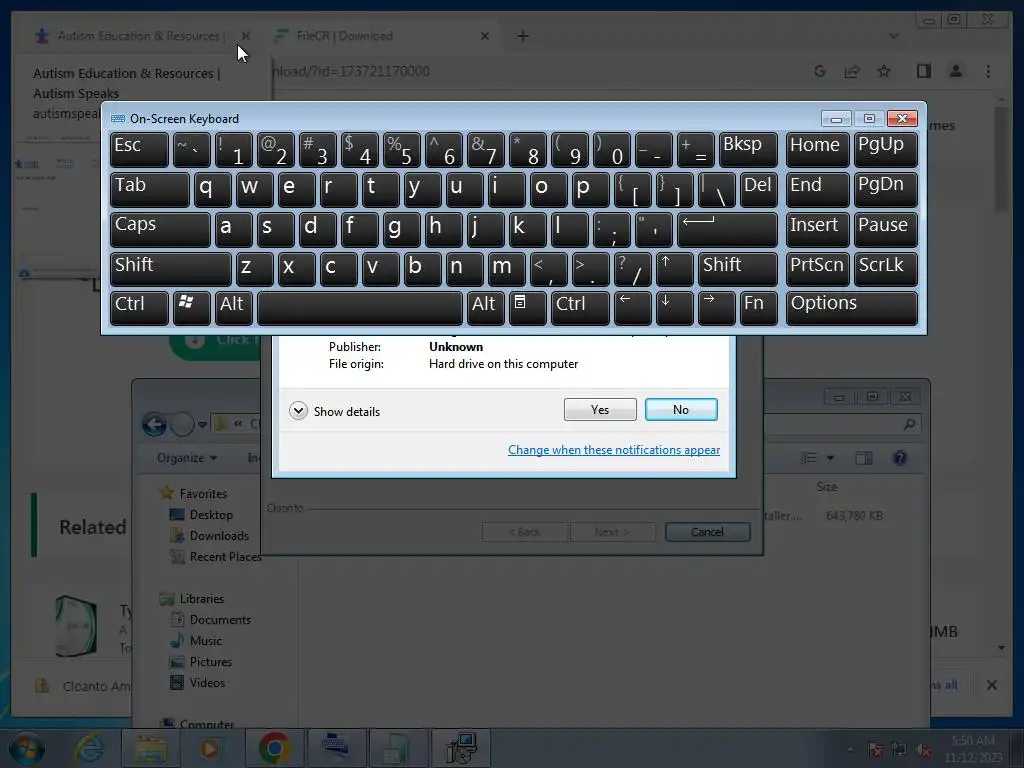Click the left arrow key on the keyboard
This screenshot has width=1024, height=768.
pos(632,308)
